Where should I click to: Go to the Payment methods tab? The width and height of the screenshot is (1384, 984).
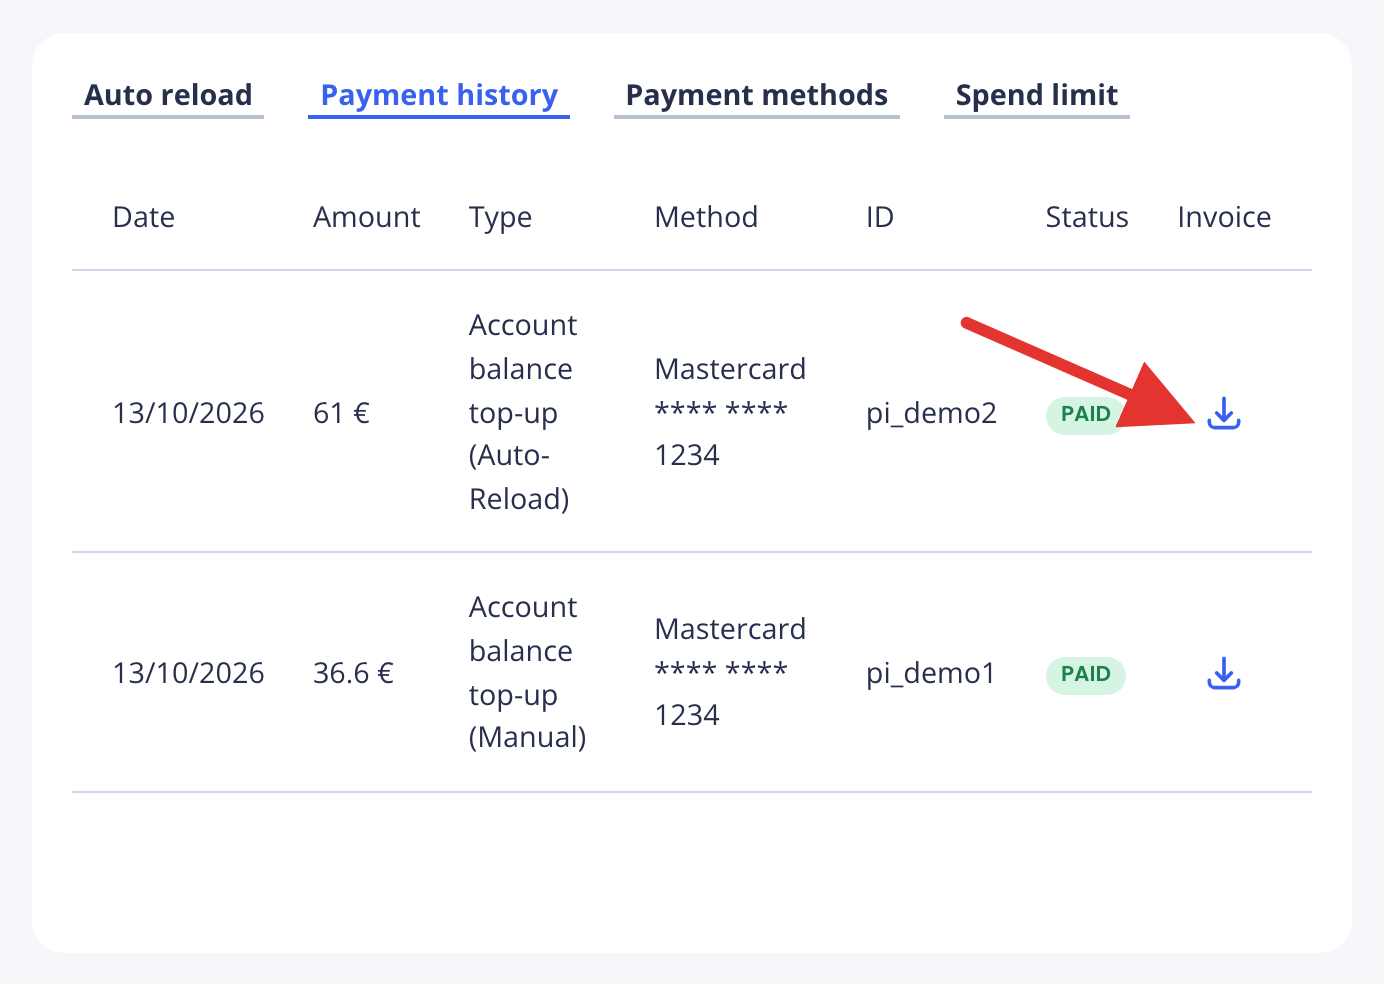pos(757,96)
